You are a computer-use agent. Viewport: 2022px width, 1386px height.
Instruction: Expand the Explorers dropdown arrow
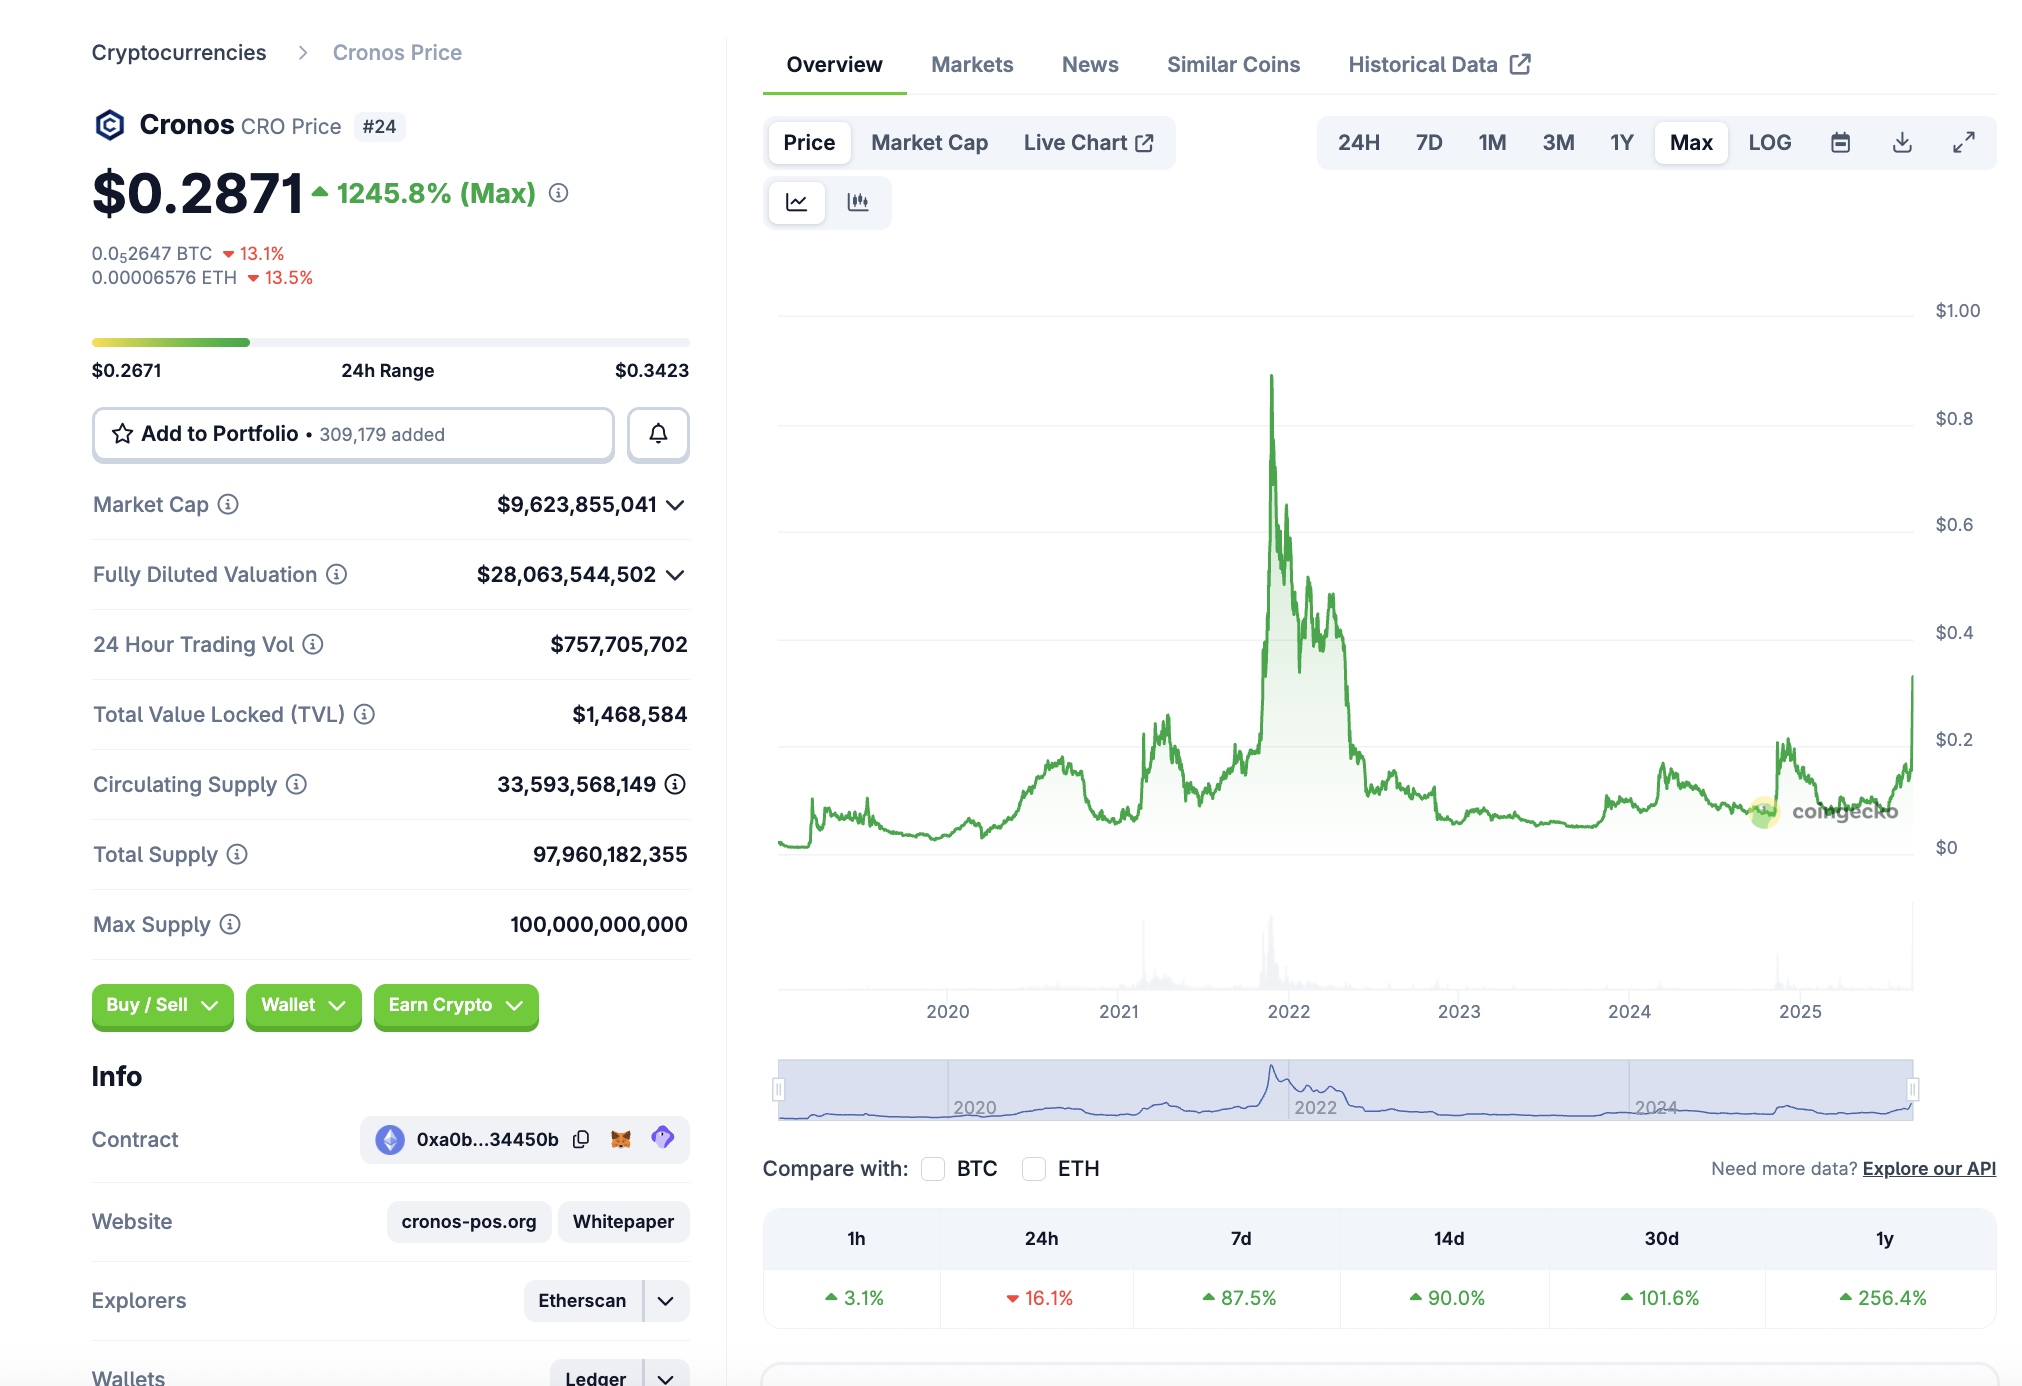(x=666, y=1301)
